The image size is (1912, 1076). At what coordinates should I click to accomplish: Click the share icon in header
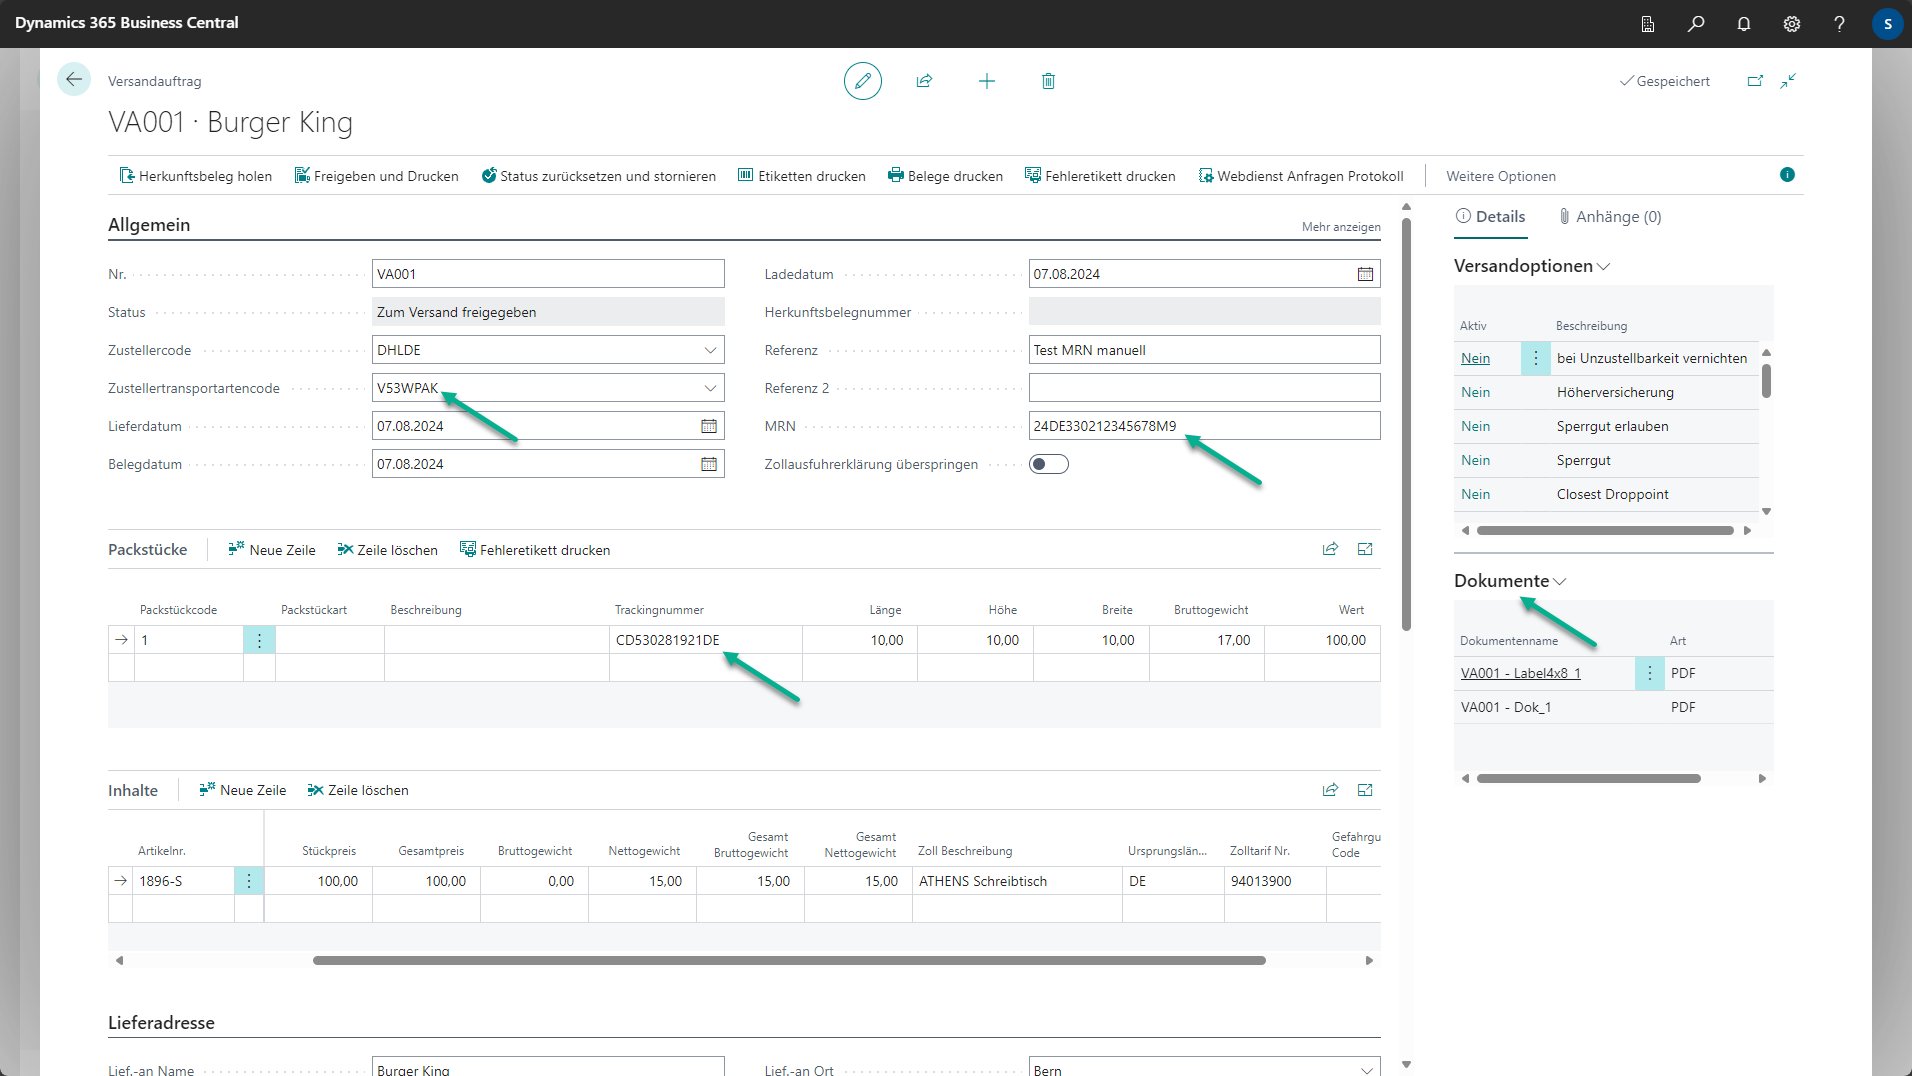[924, 81]
